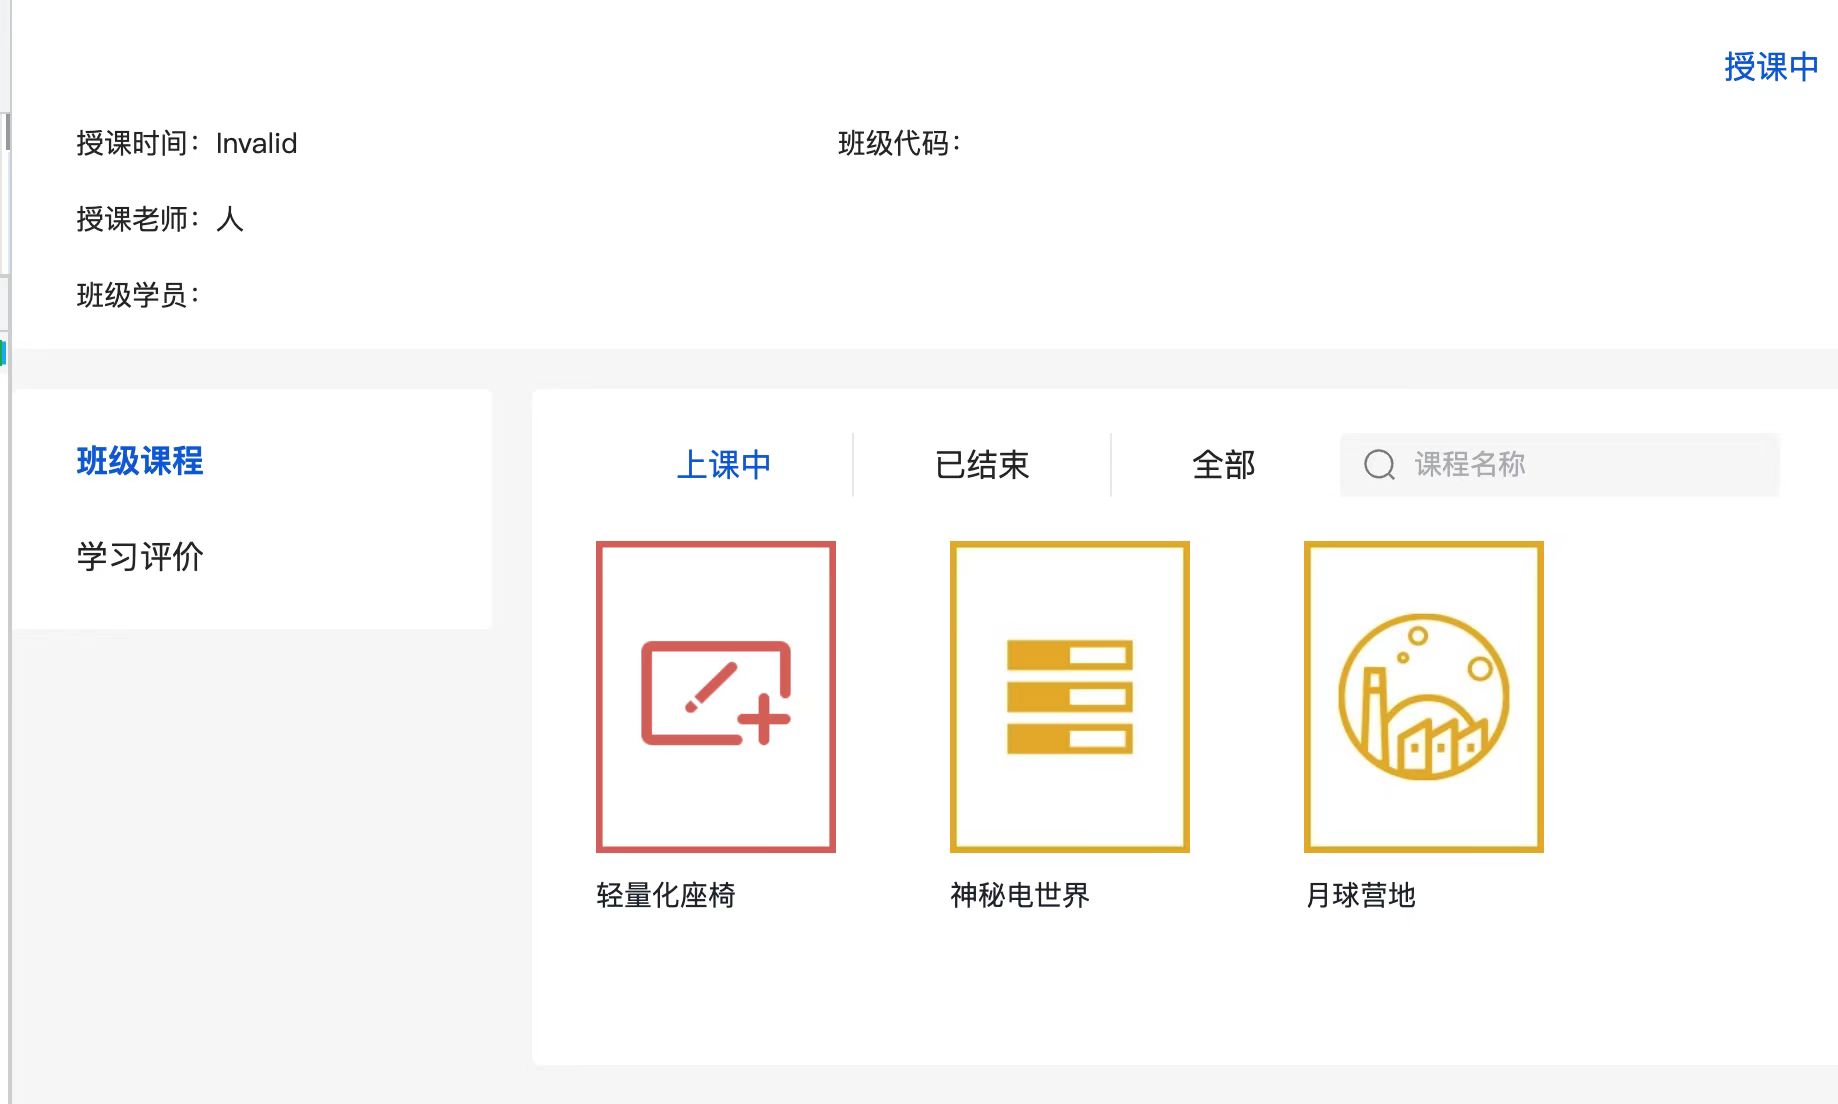Click the 班级学员 label
Image resolution: width=1838 pixels, height=1104 pixels.
(x=138, y=295)
